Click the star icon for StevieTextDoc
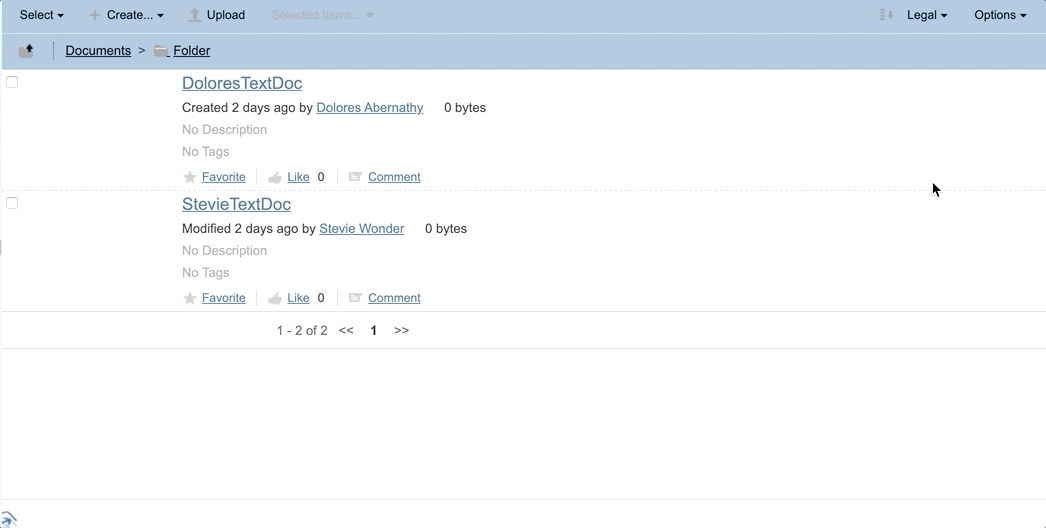 190,298
